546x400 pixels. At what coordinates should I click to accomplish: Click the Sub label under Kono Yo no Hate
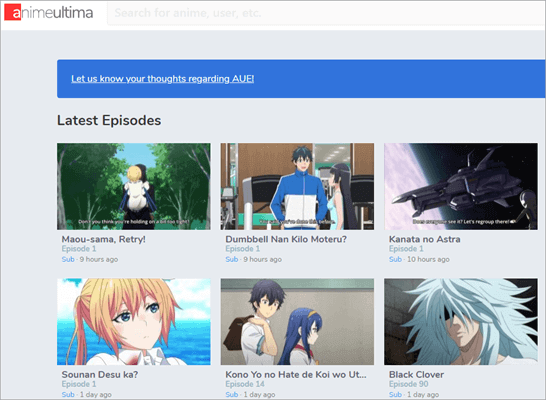click(232, 394)
